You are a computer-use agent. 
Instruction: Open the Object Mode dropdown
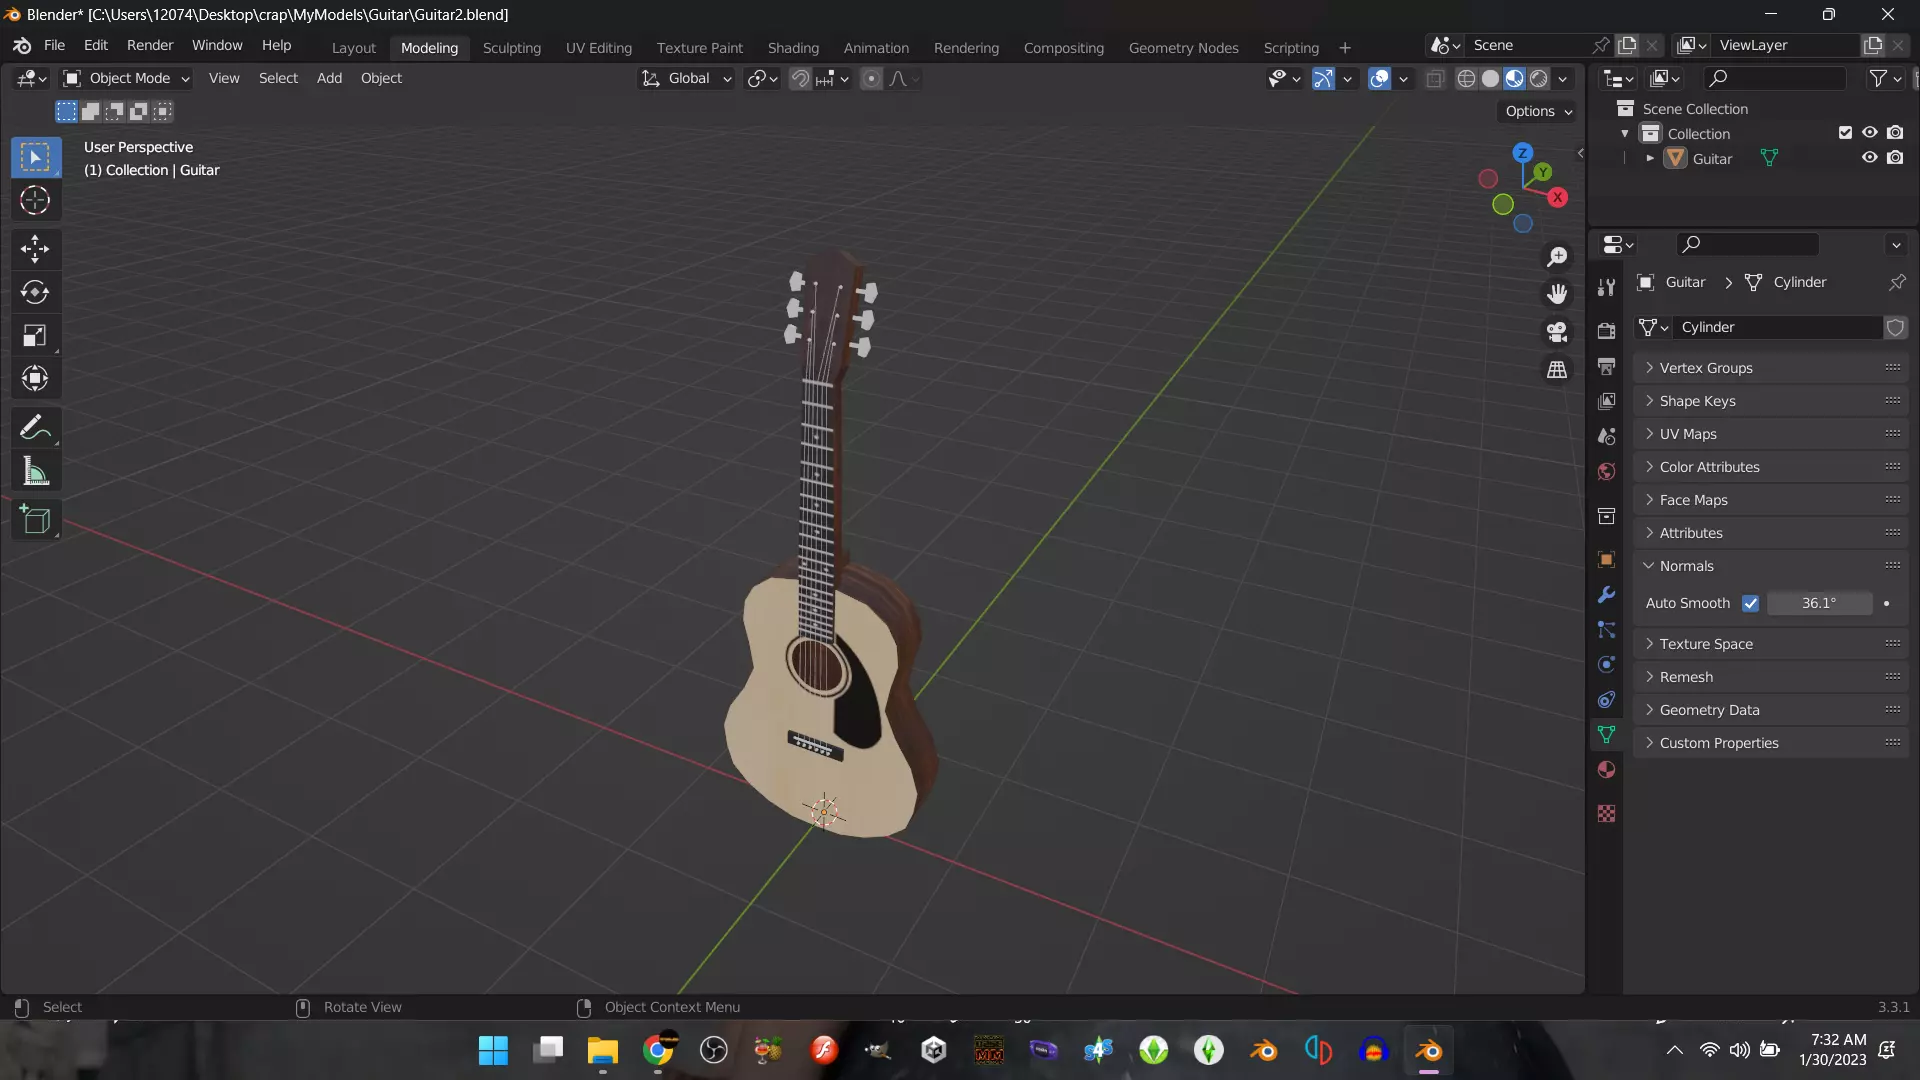(126, 78)
